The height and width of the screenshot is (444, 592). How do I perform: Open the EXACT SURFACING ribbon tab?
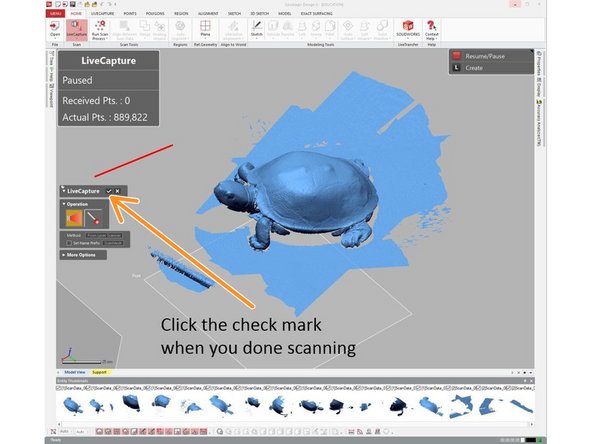(x=317, y=14)
